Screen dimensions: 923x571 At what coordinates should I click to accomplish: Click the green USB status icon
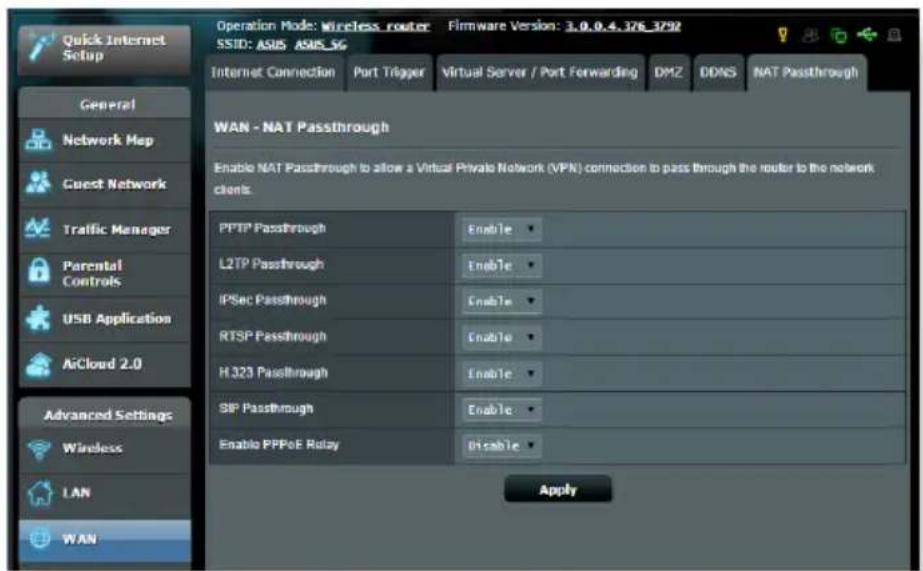click(x=866, y=35)
